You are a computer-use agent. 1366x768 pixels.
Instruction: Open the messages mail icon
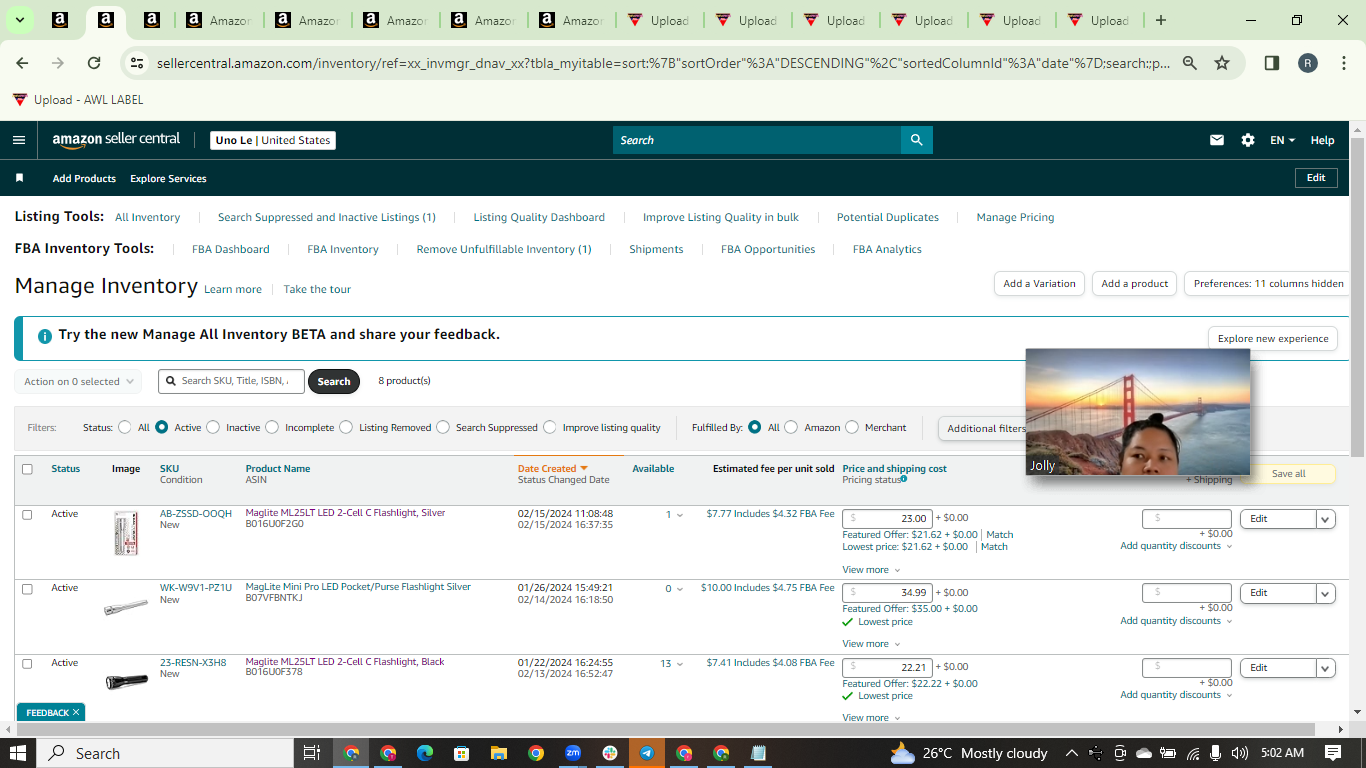1217,140
